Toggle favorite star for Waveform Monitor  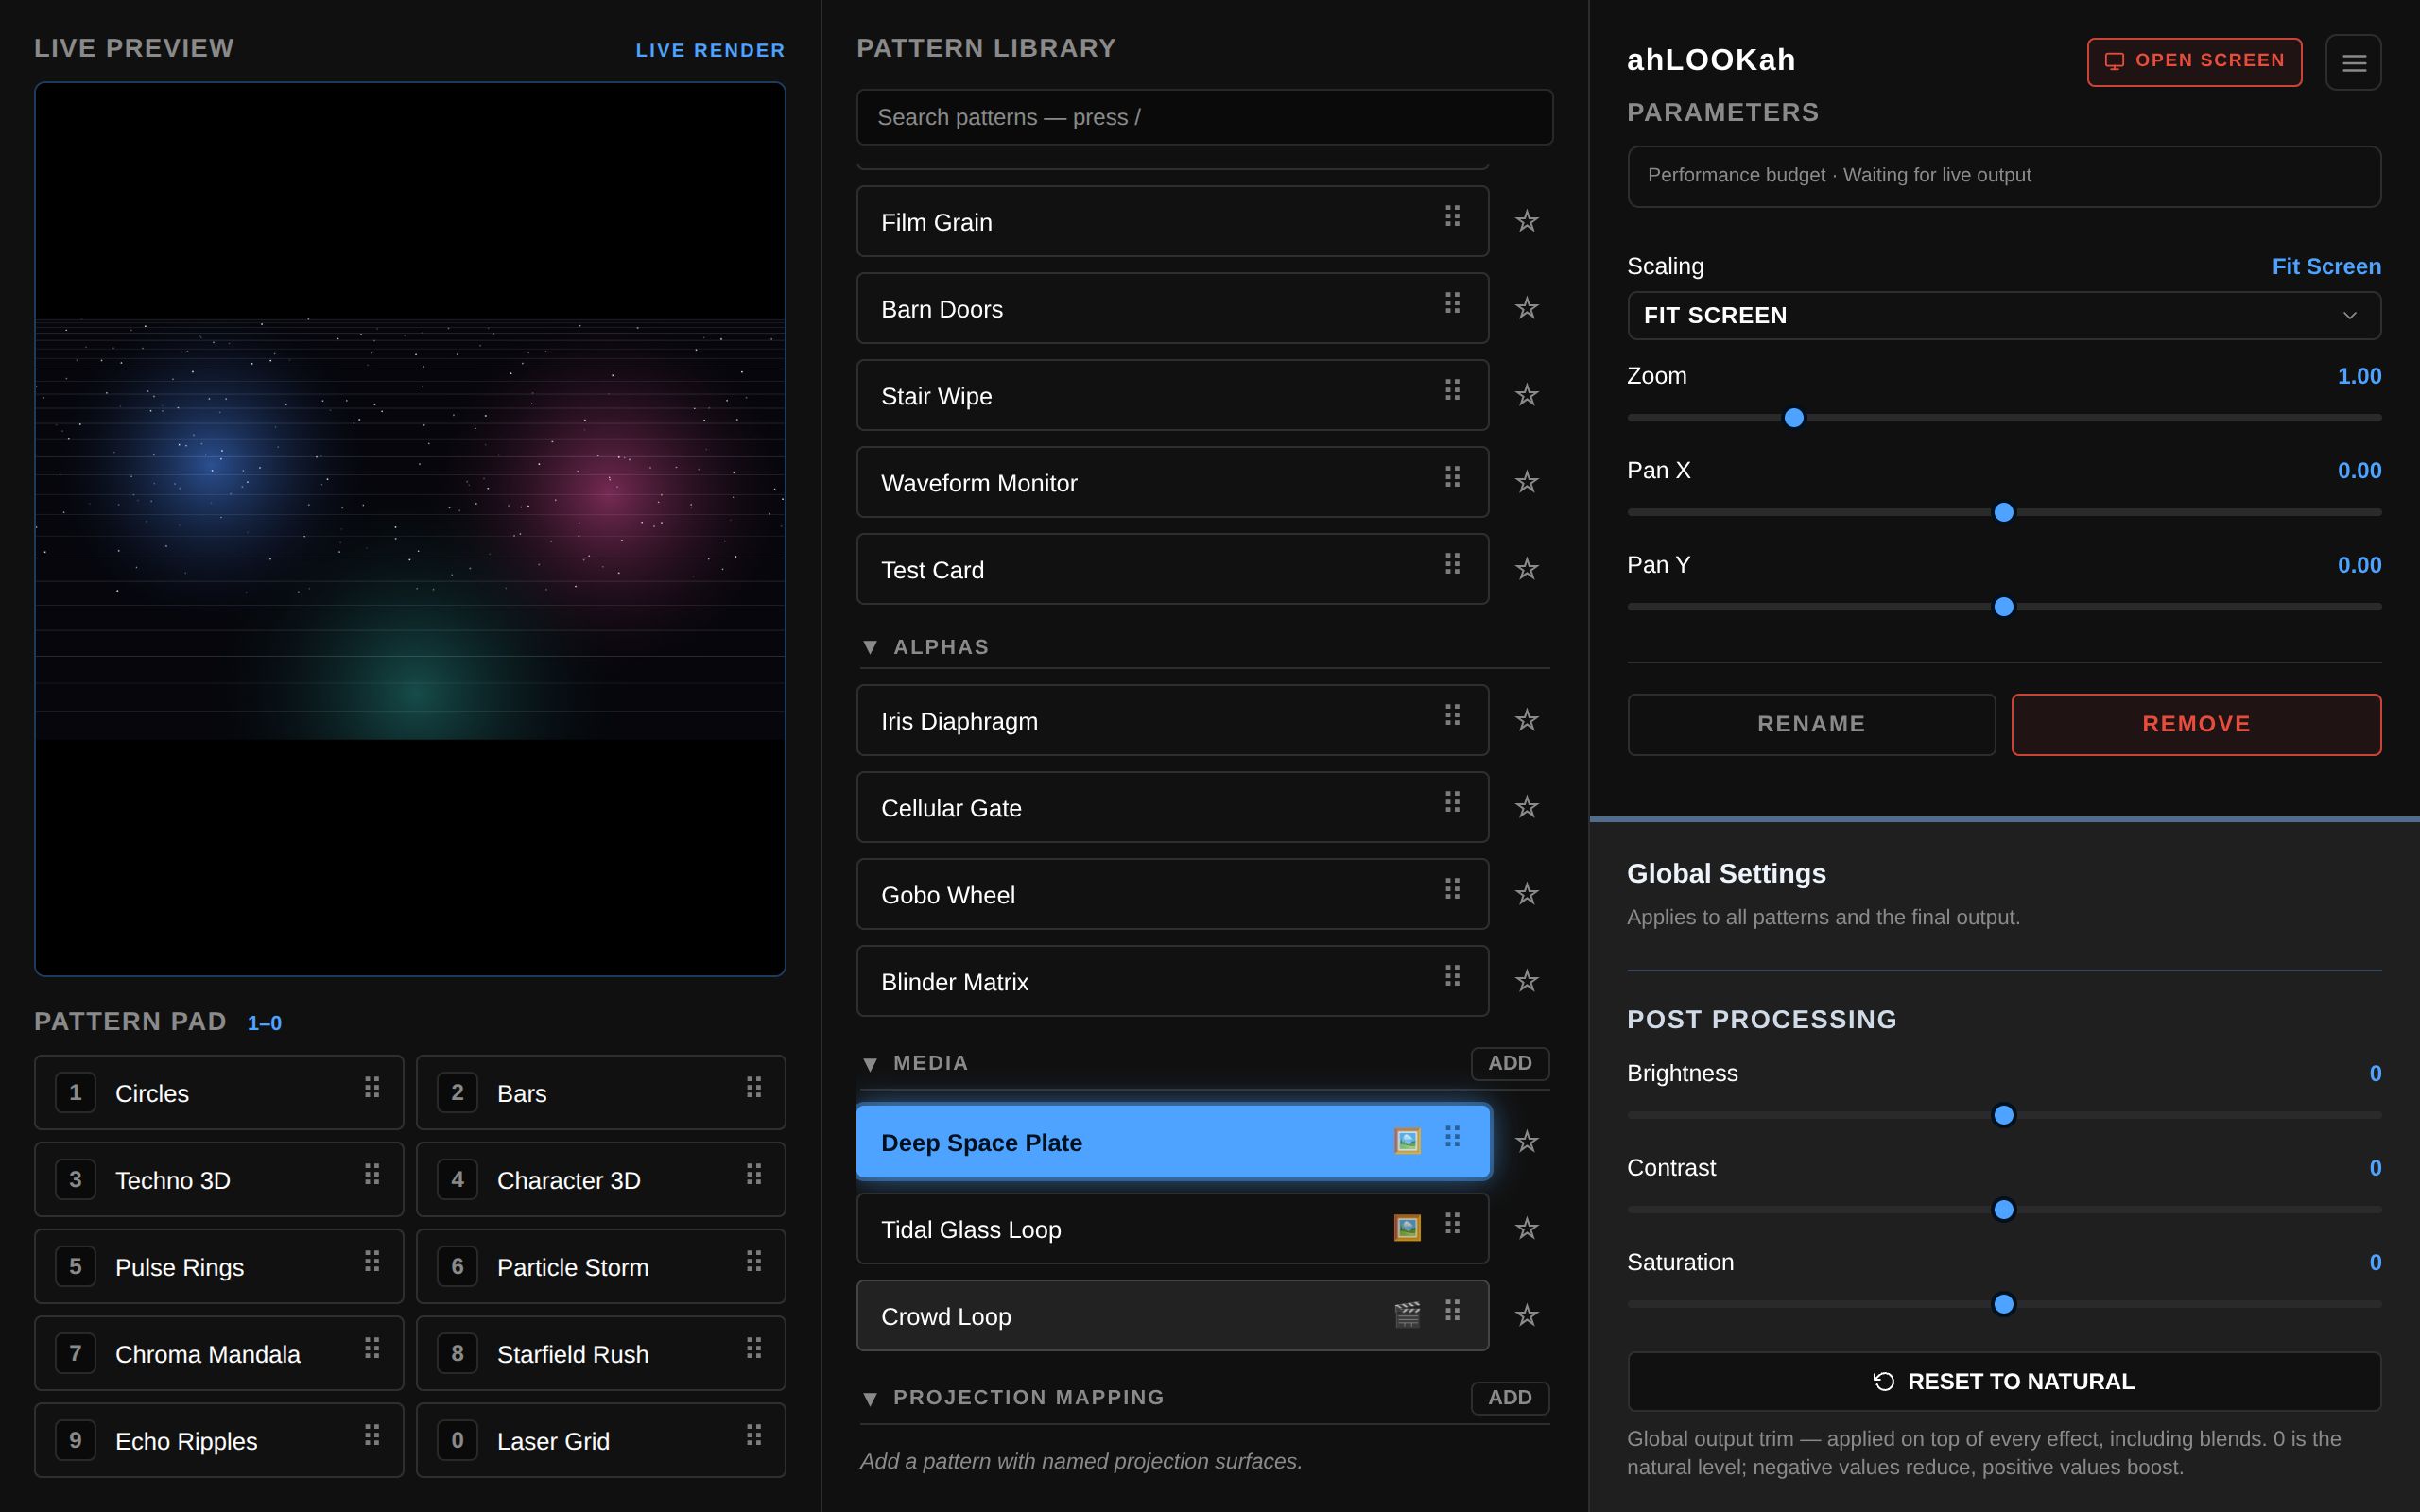click(1526, 482)
